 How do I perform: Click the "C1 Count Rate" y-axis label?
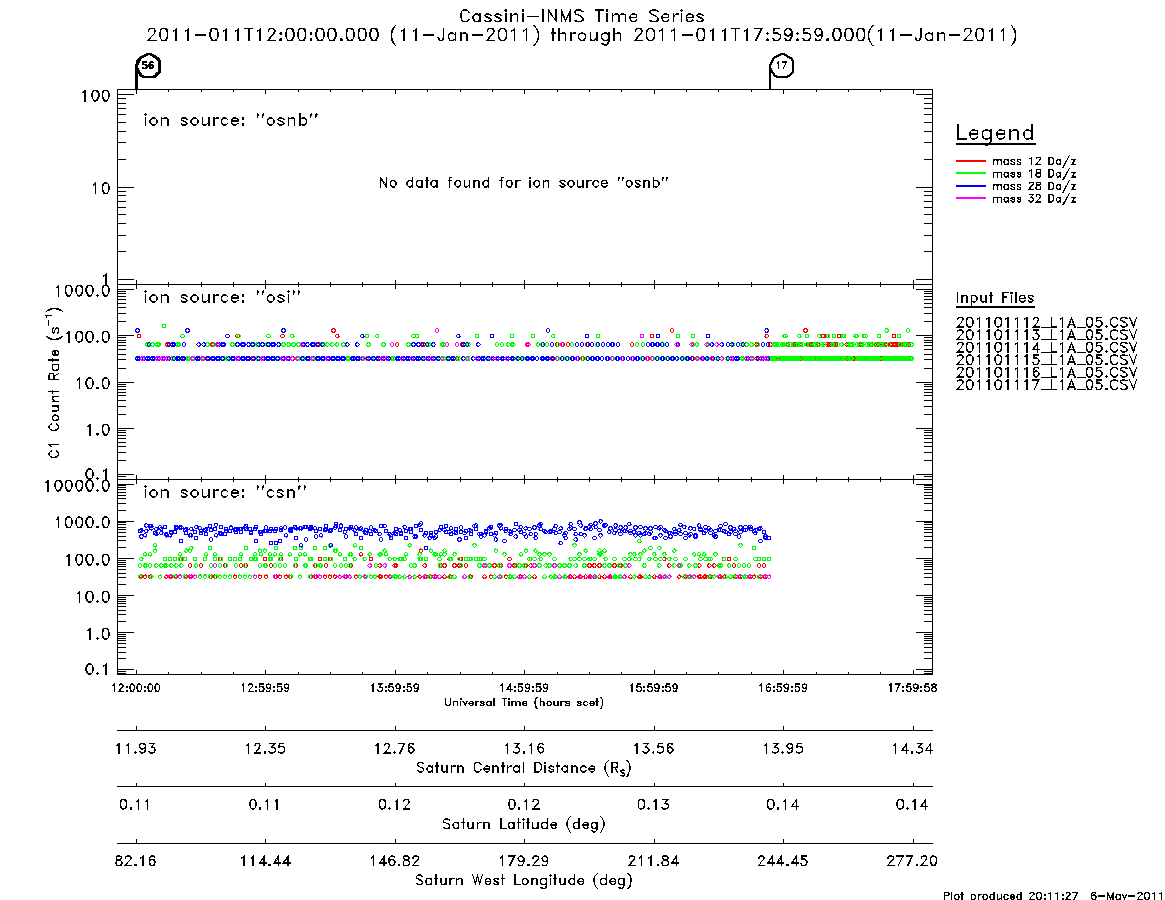tap(54, 383)
